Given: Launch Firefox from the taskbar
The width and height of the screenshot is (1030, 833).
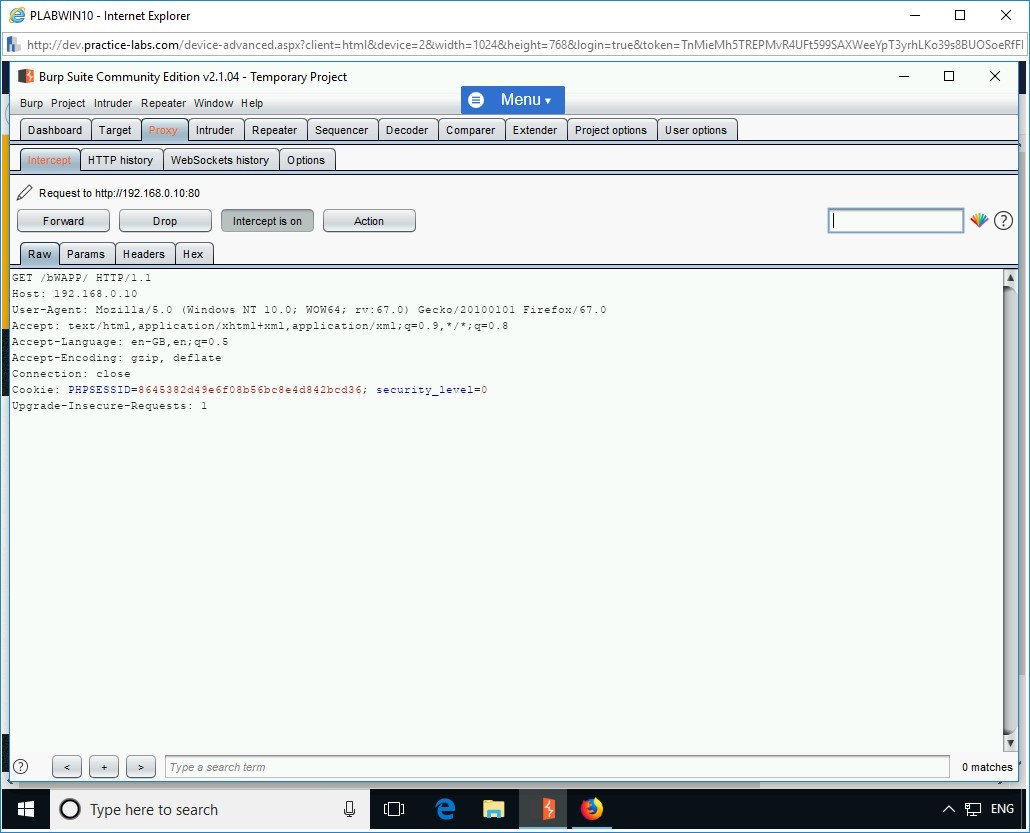Looking at the screenshot, I should 592,809.
